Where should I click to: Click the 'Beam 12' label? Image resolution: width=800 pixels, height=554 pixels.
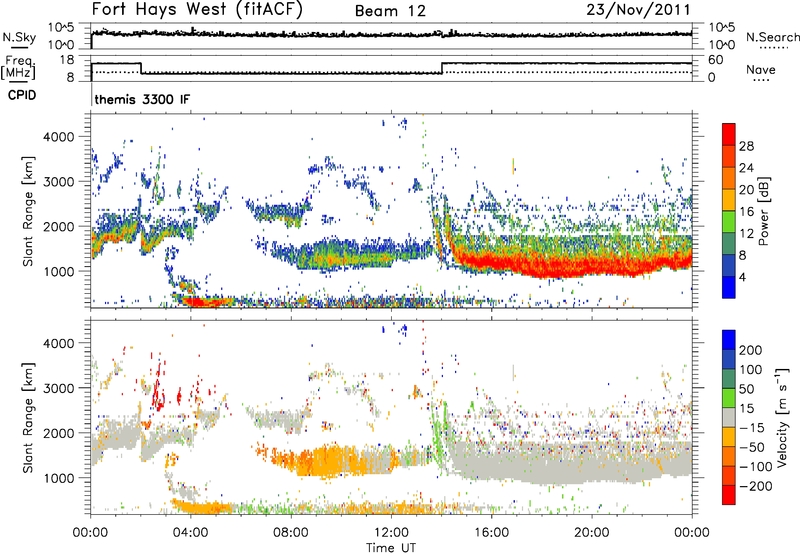(x=390, y=11)
